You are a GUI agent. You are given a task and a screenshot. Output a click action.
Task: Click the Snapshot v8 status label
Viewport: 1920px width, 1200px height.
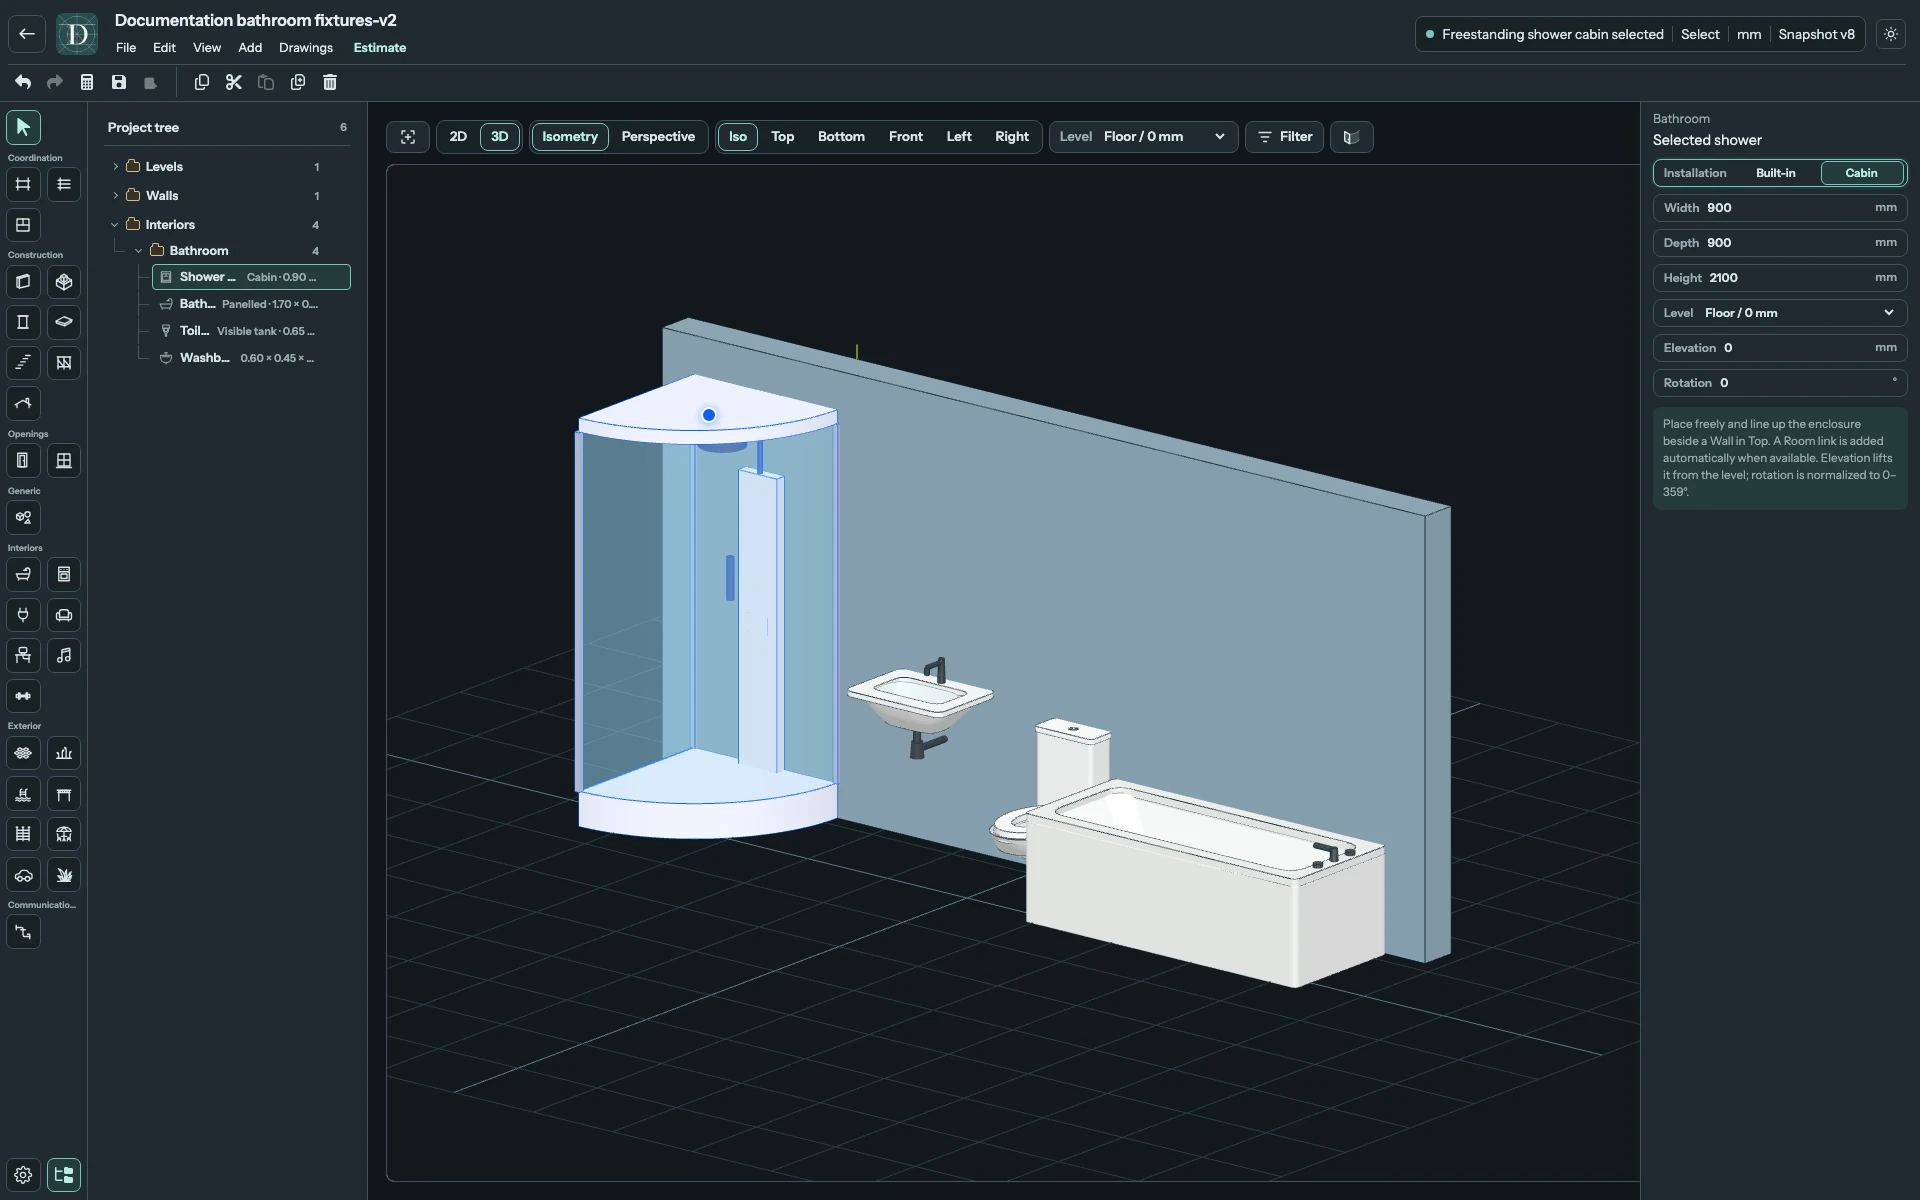(1816, 34)
